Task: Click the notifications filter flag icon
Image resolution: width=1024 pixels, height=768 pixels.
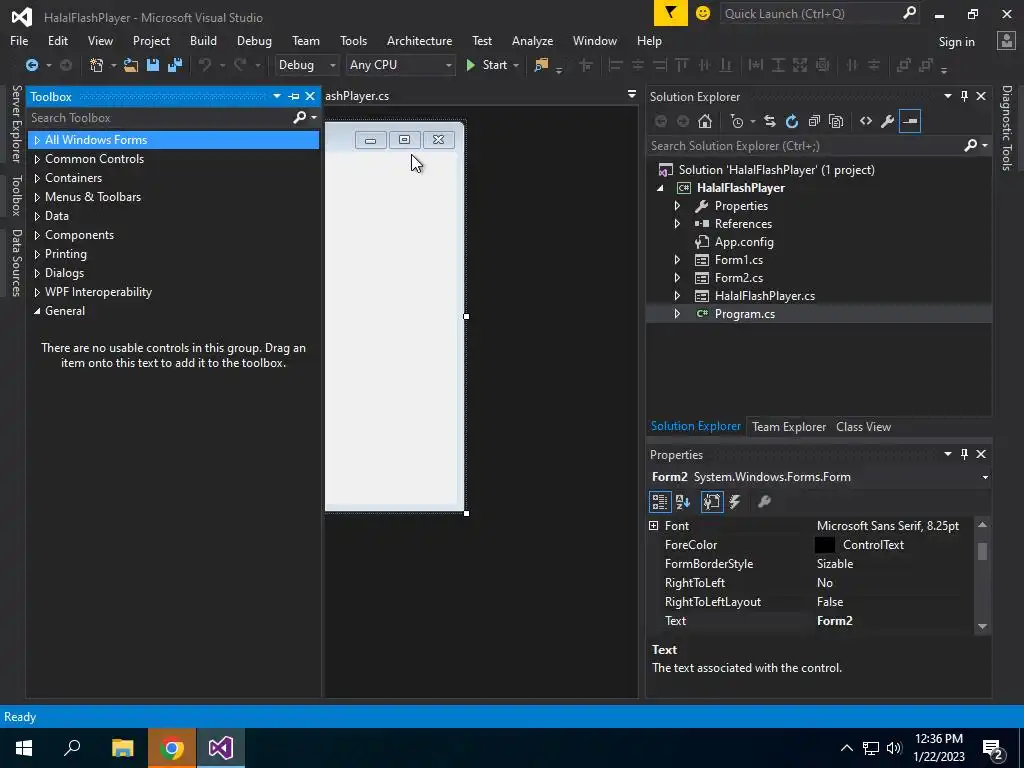Action: (x=671, y=13)
